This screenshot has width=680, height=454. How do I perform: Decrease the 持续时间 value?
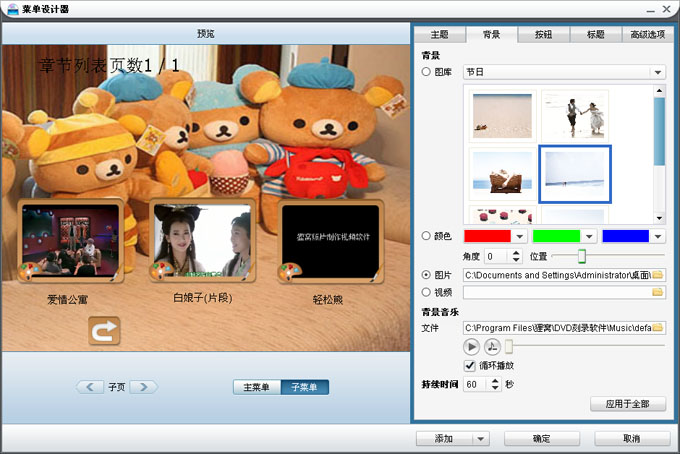495,388
